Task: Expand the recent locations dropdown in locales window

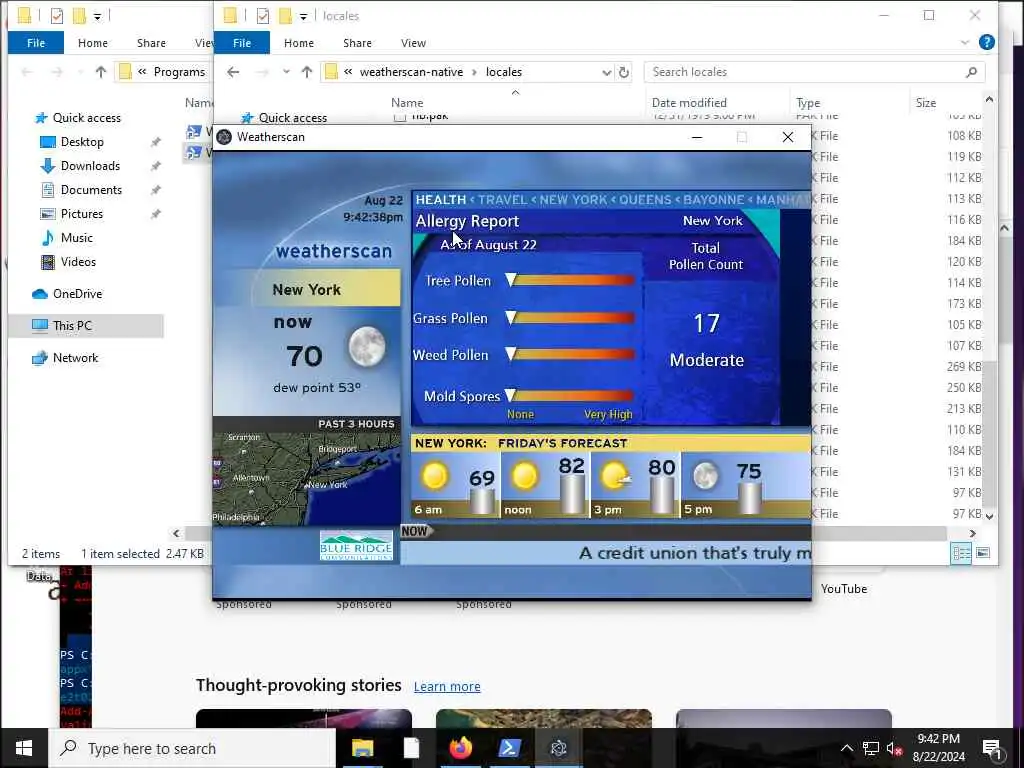Action: point(286,72)
